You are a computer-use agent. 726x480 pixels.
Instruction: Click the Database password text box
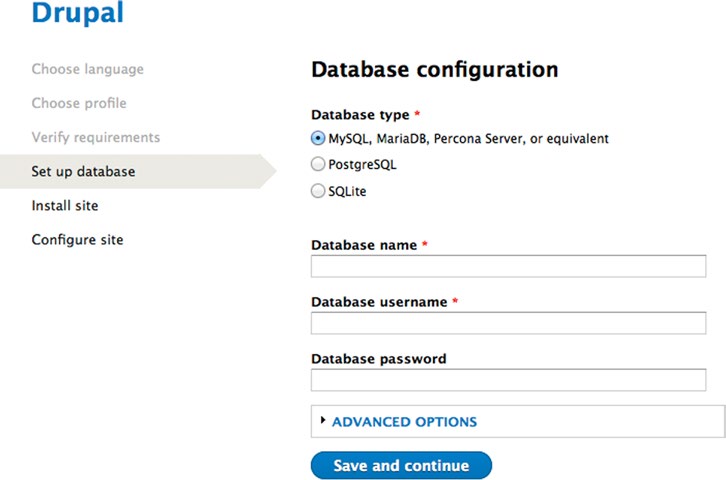(508, 380)
